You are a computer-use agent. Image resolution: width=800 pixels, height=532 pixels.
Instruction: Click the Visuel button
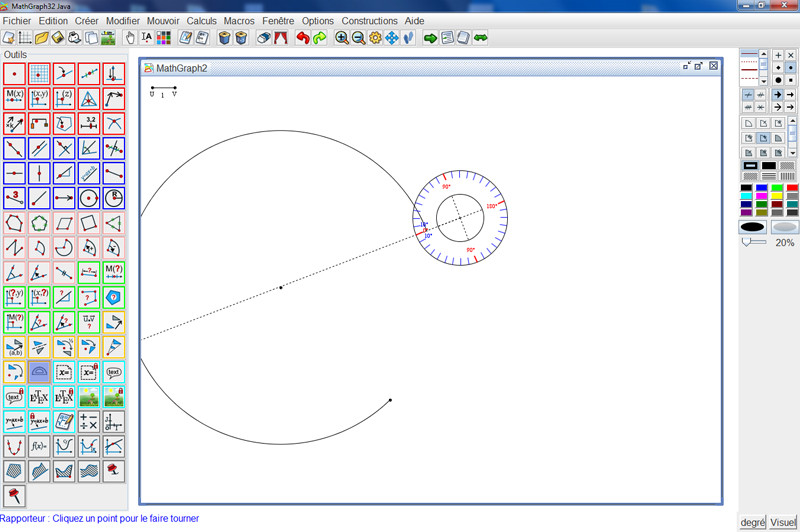coord(783,522)
